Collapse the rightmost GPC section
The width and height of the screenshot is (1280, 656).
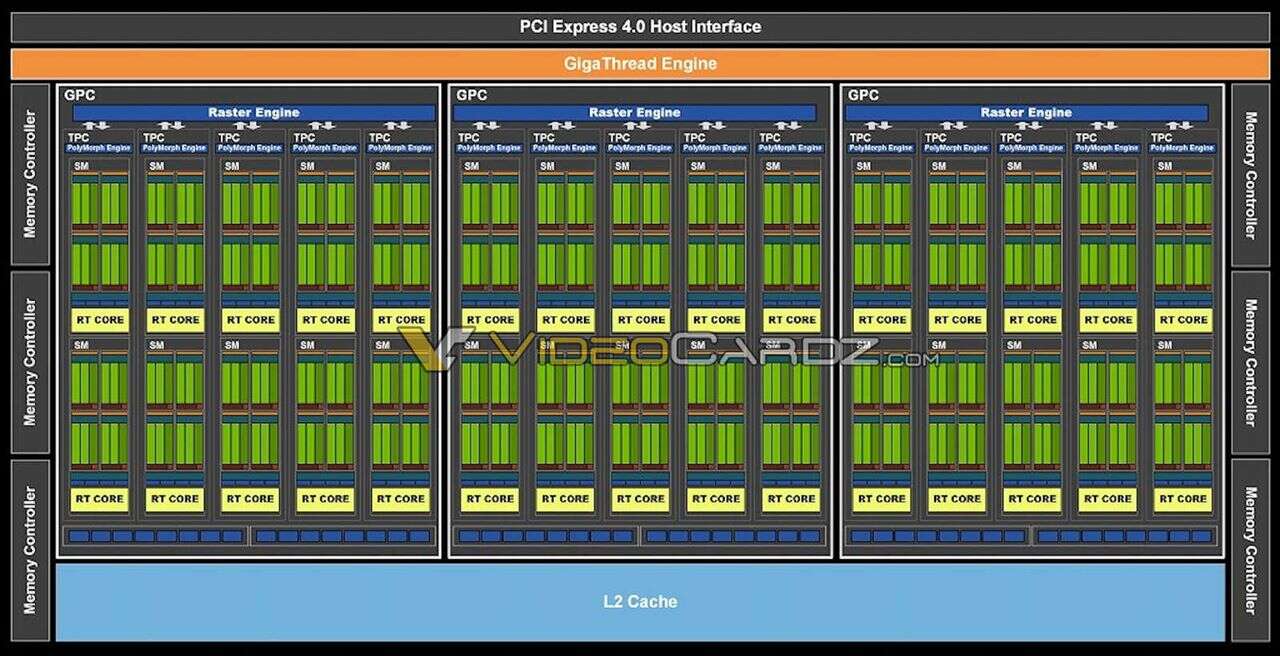pos(861,95)
